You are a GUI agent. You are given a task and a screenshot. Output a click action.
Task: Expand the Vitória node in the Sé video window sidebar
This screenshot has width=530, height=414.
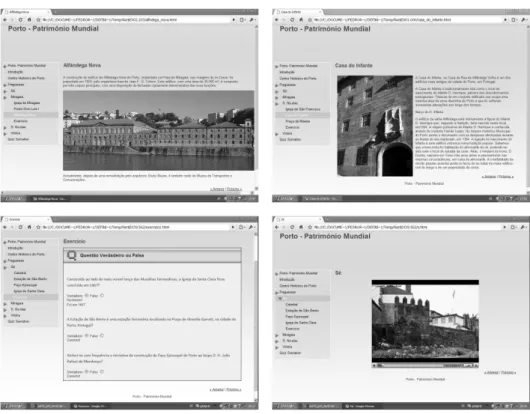coord(277,347)
